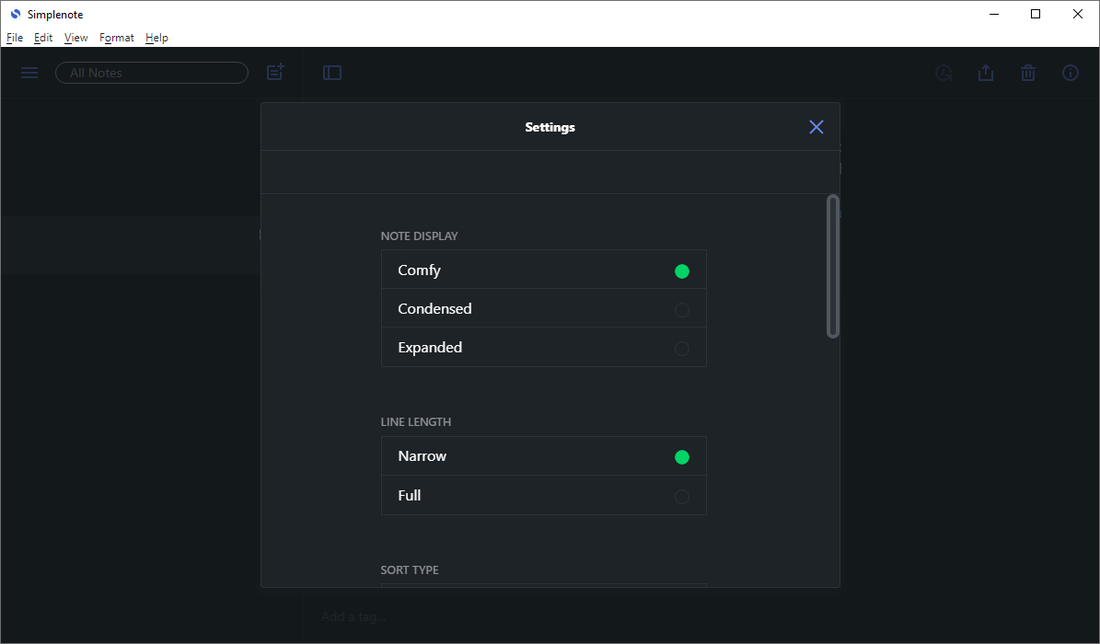Click the Share note icon

tap(986, 73)
